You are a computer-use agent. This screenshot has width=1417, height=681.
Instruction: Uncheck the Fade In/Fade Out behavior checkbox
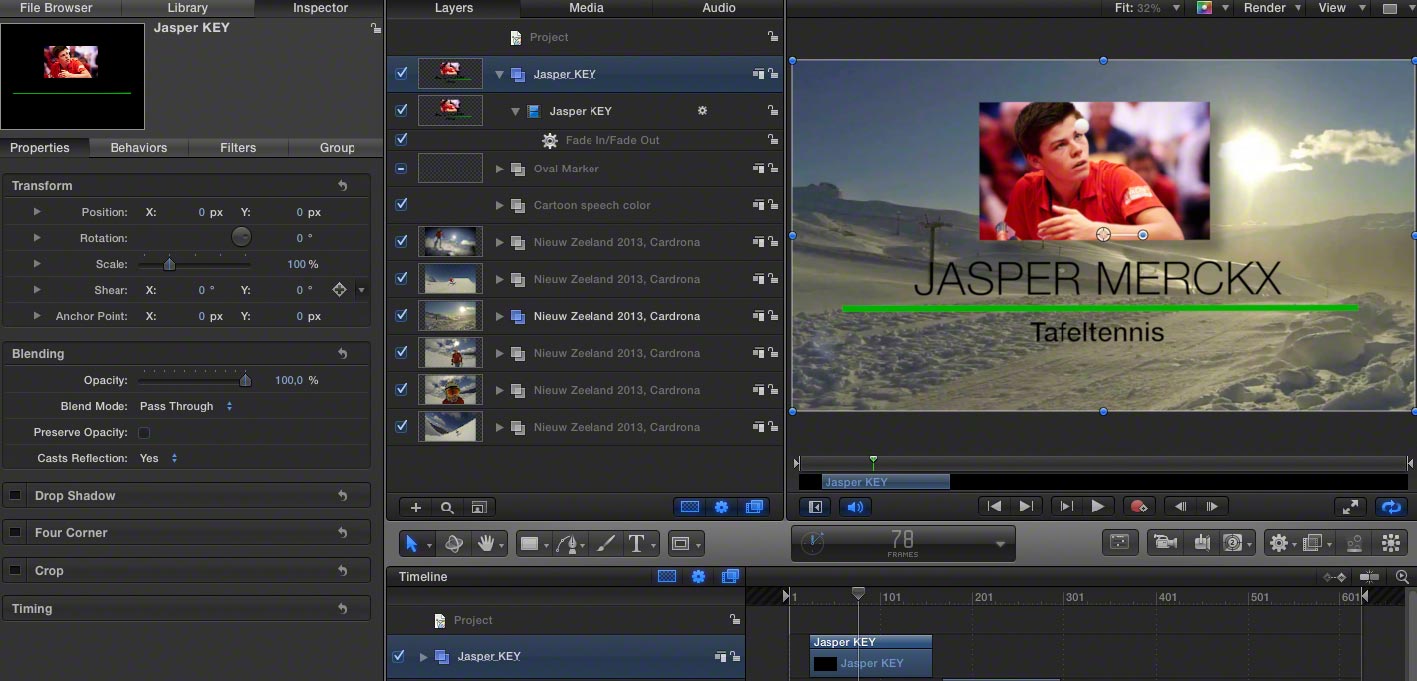point(402,140)
